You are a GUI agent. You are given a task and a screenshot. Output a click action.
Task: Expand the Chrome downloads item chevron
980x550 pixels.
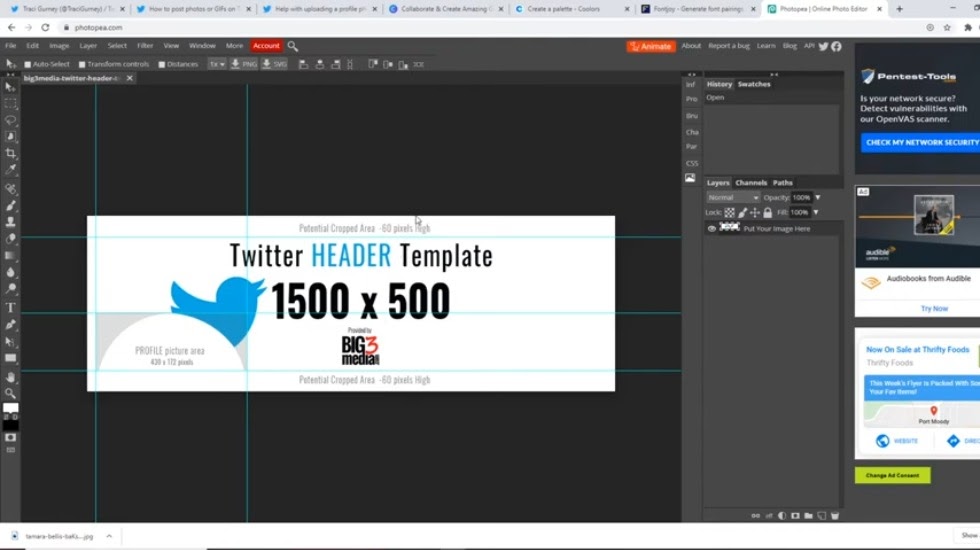click(x=109, y=536)
